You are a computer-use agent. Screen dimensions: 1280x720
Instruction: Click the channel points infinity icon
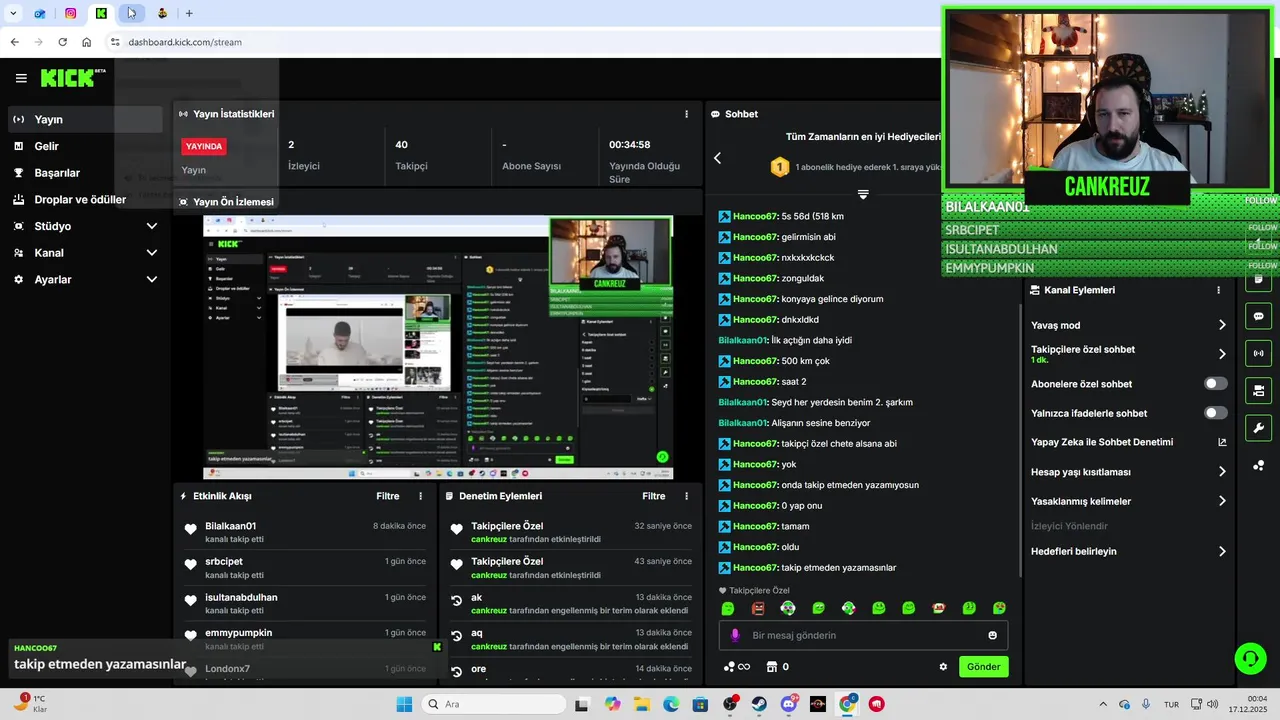pos(737,667)
